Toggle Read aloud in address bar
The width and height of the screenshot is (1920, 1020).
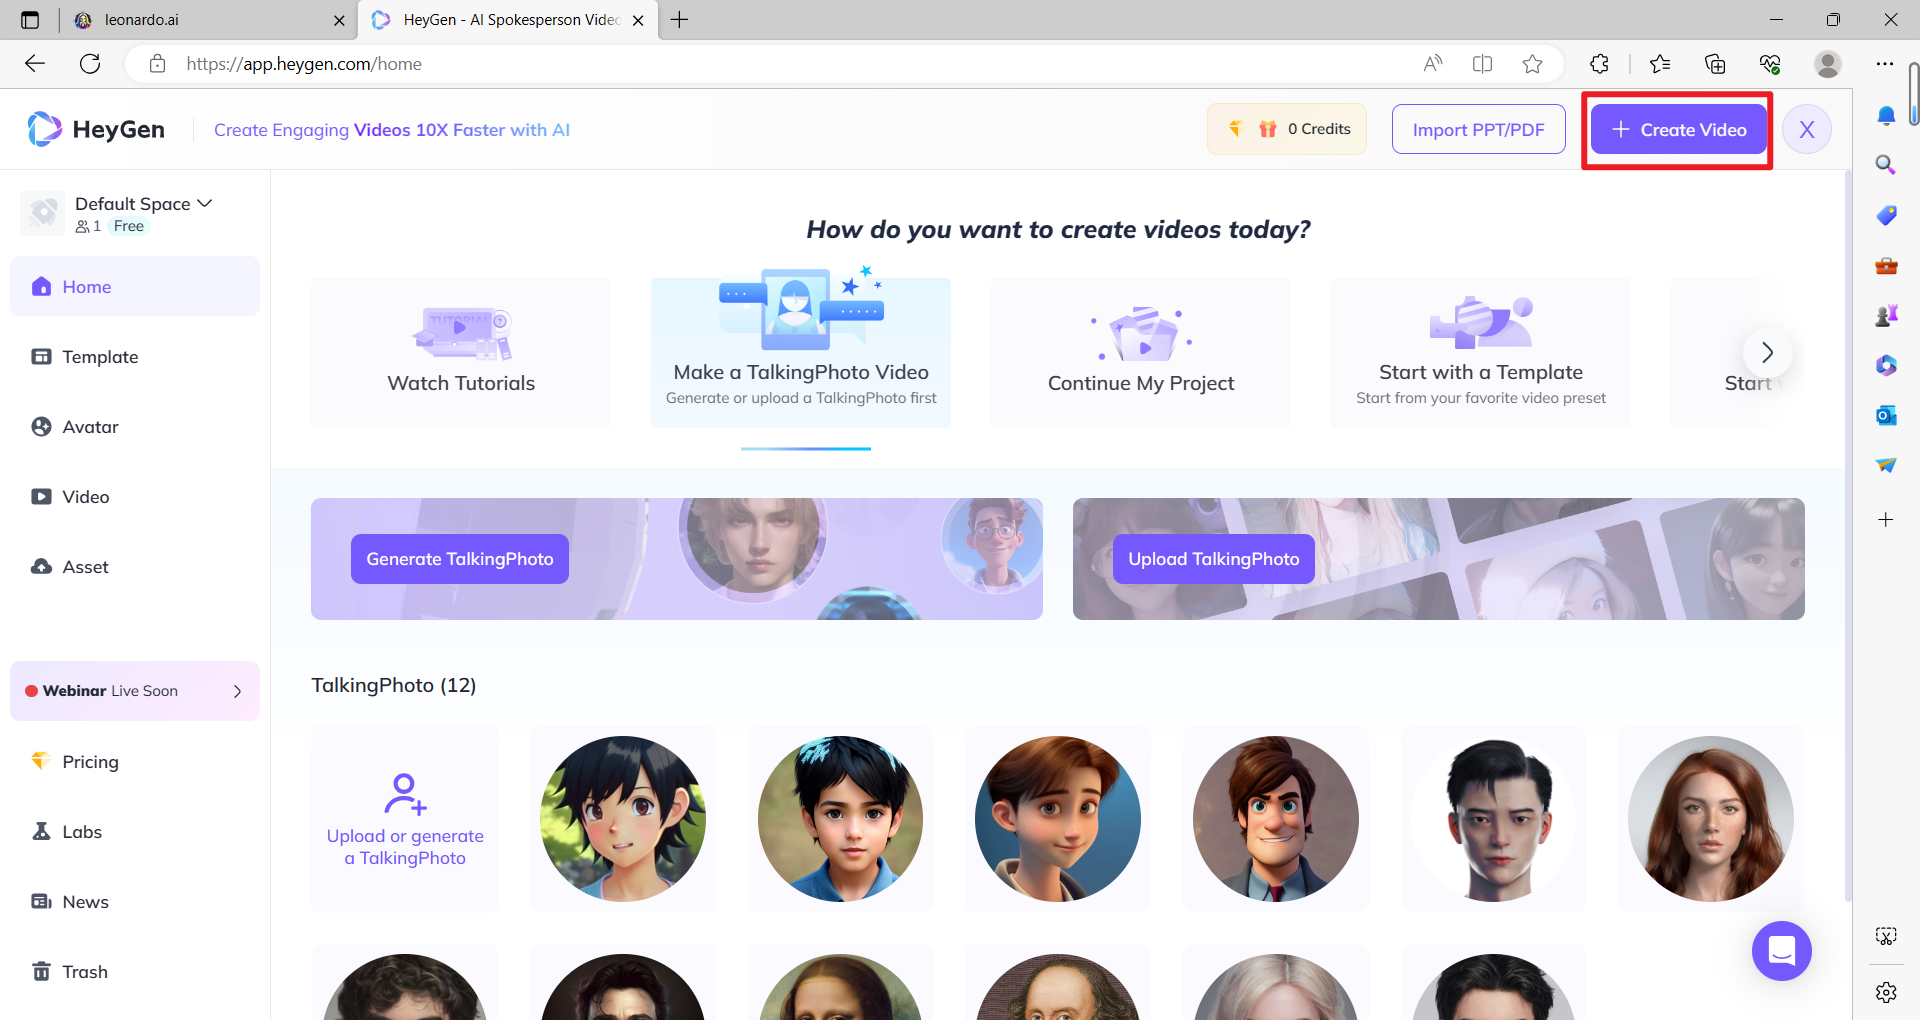click(1433, 64)
